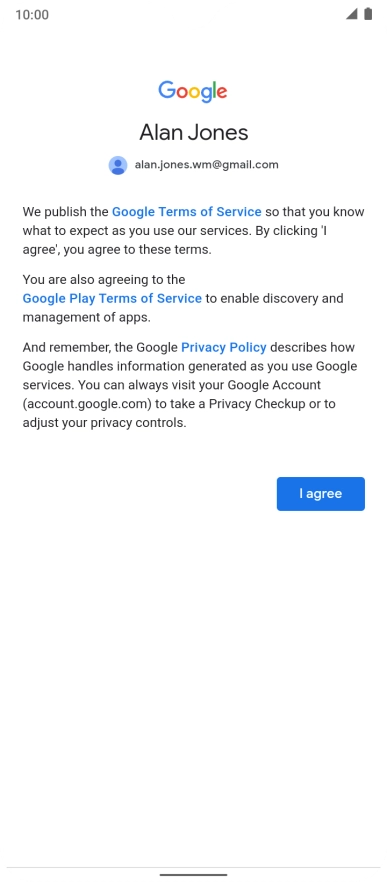The height and width of the screenshot is (882, 387).
Task: Tap the Google logo at top
Action: pos(193,91)
